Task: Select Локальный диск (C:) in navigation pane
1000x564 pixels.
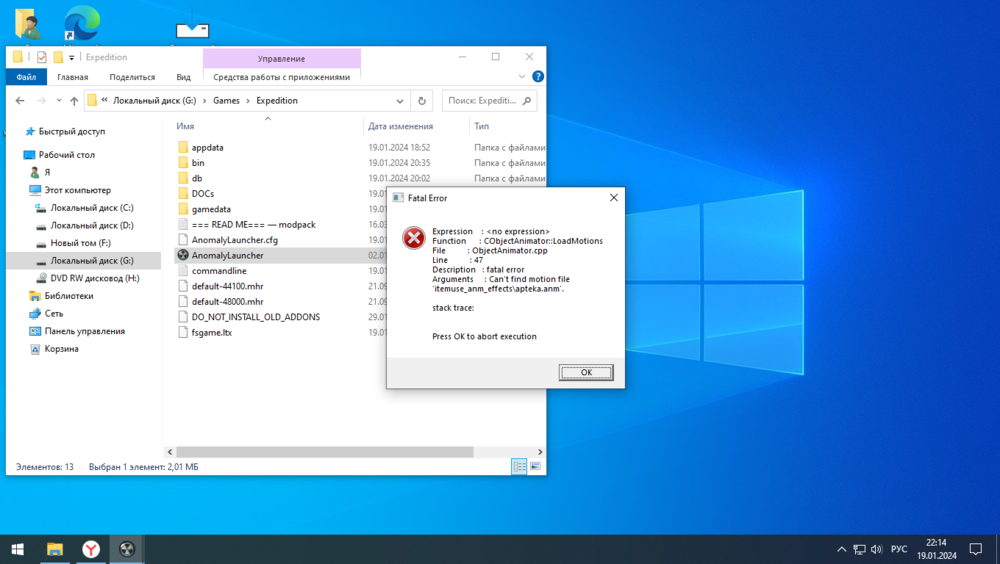Action: click(92, 208)
